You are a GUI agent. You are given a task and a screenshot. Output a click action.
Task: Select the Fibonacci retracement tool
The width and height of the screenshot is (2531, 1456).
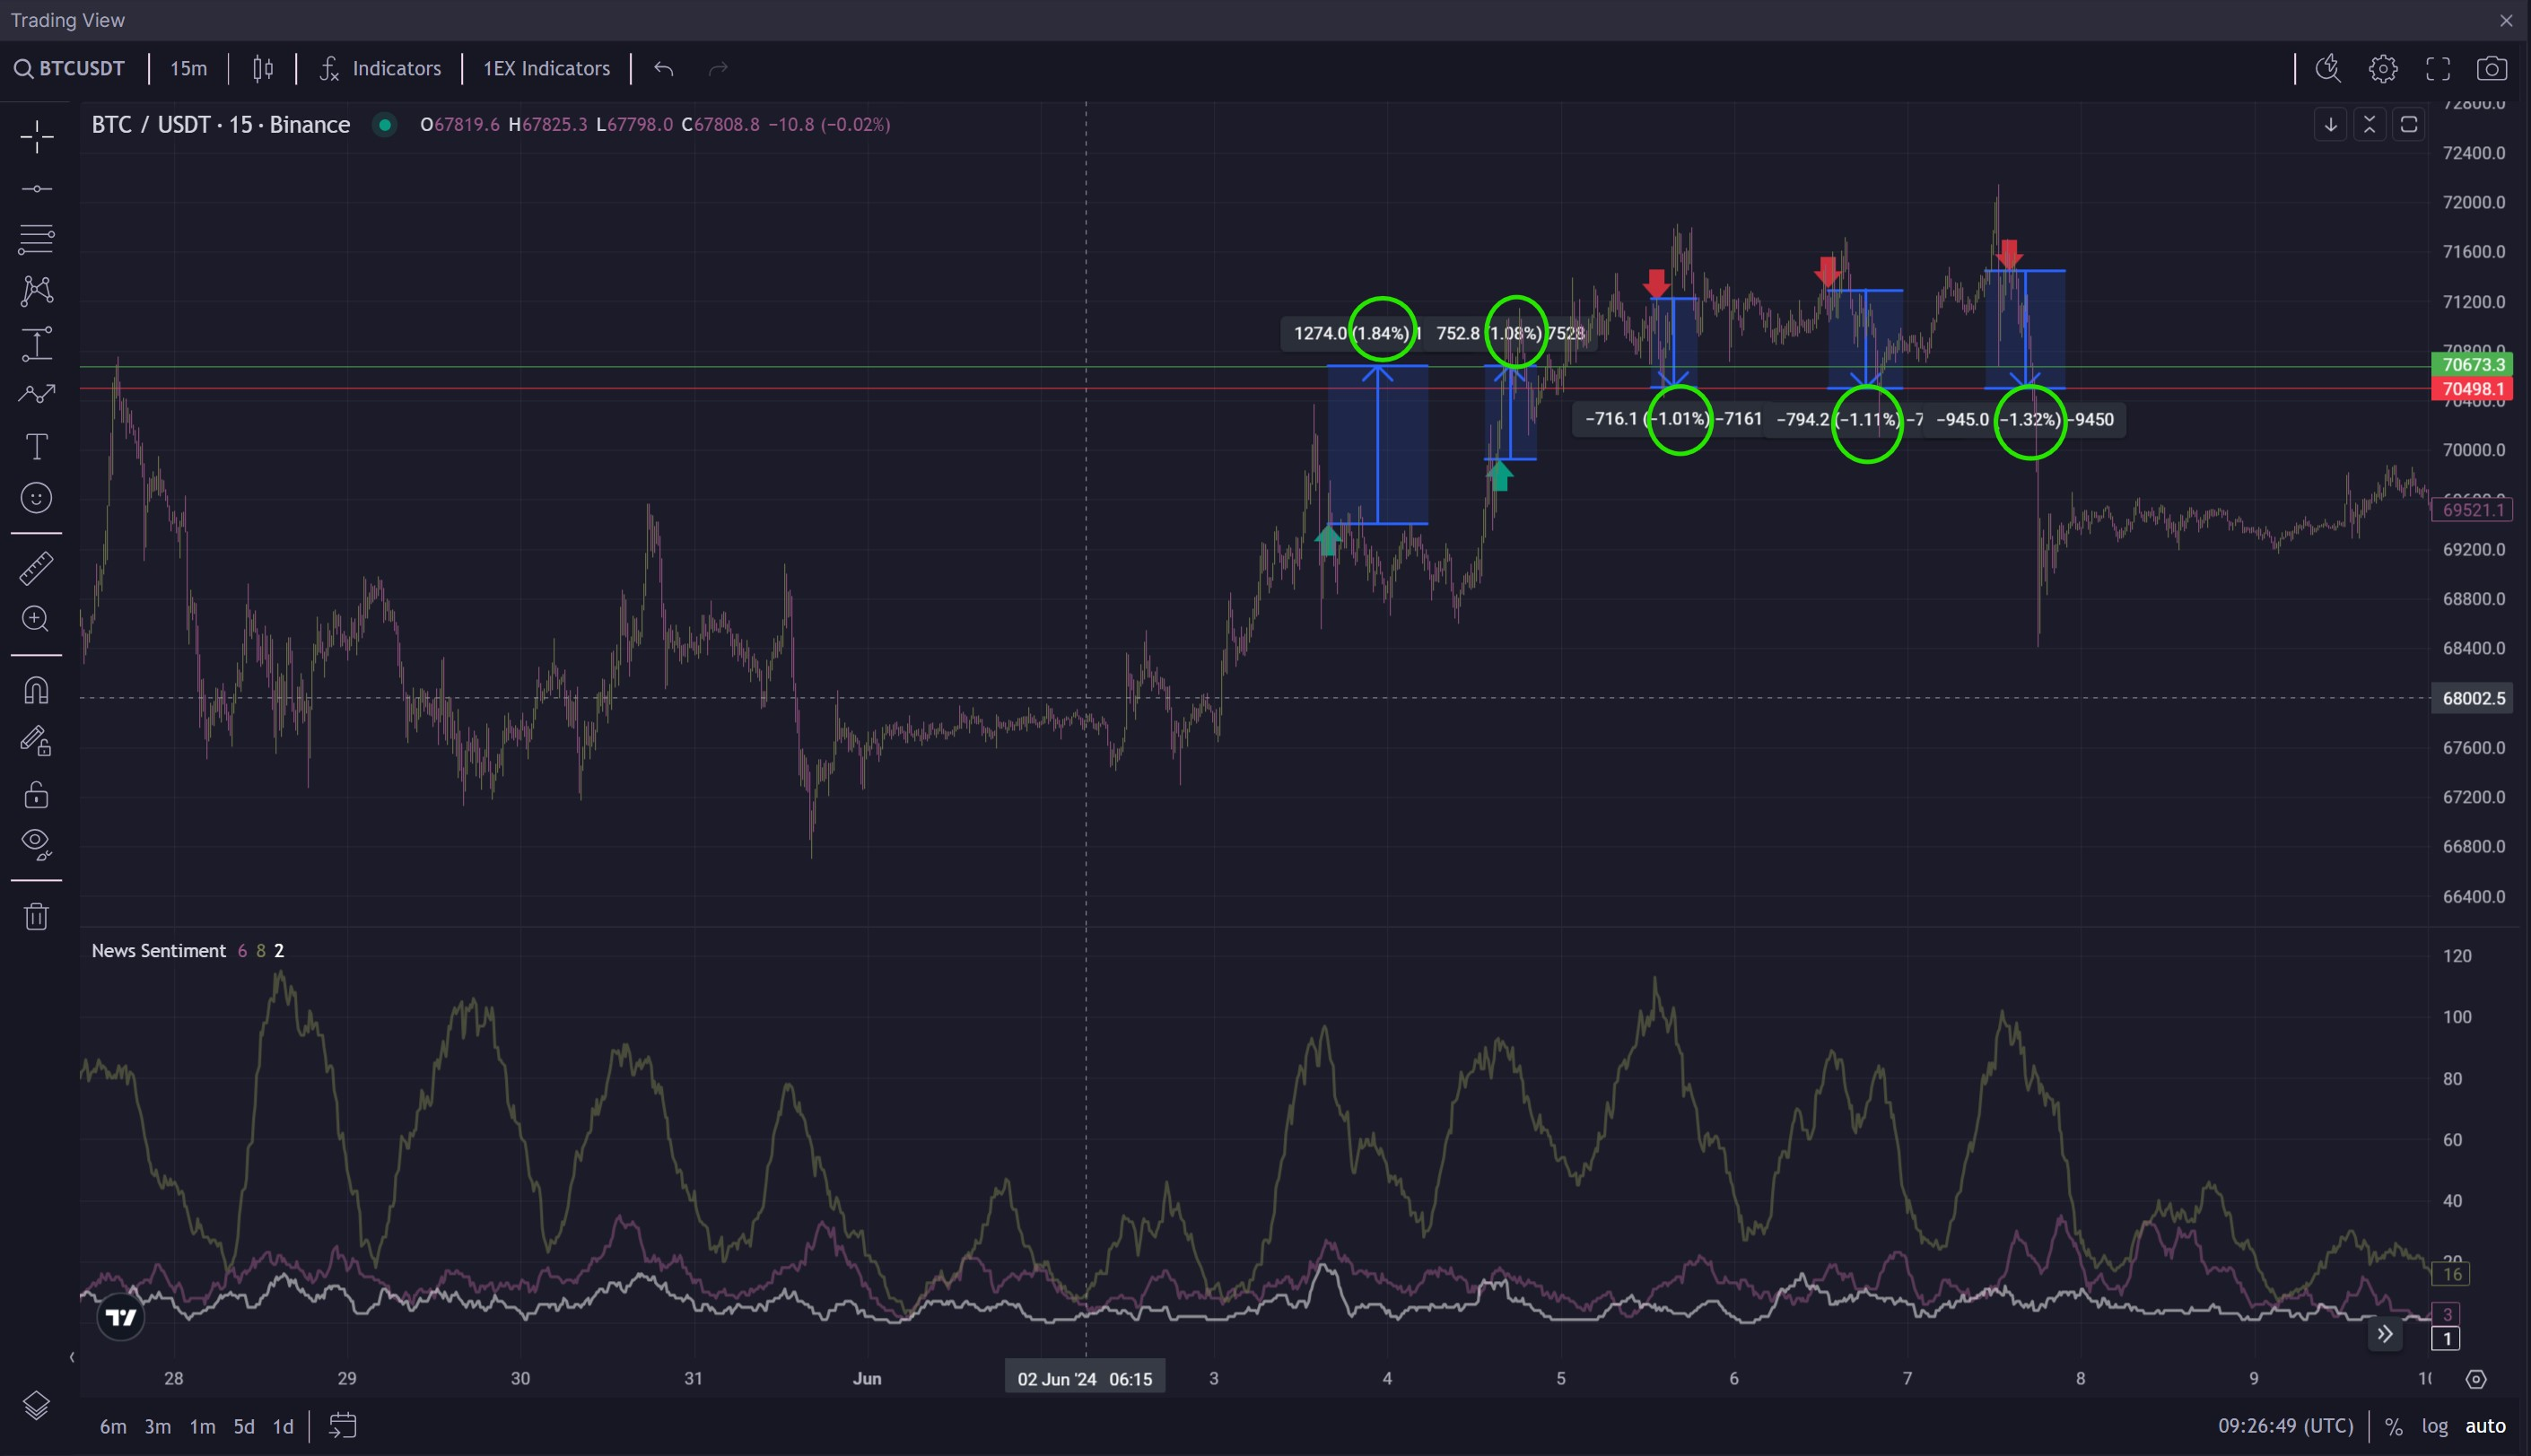click(37, 239)
